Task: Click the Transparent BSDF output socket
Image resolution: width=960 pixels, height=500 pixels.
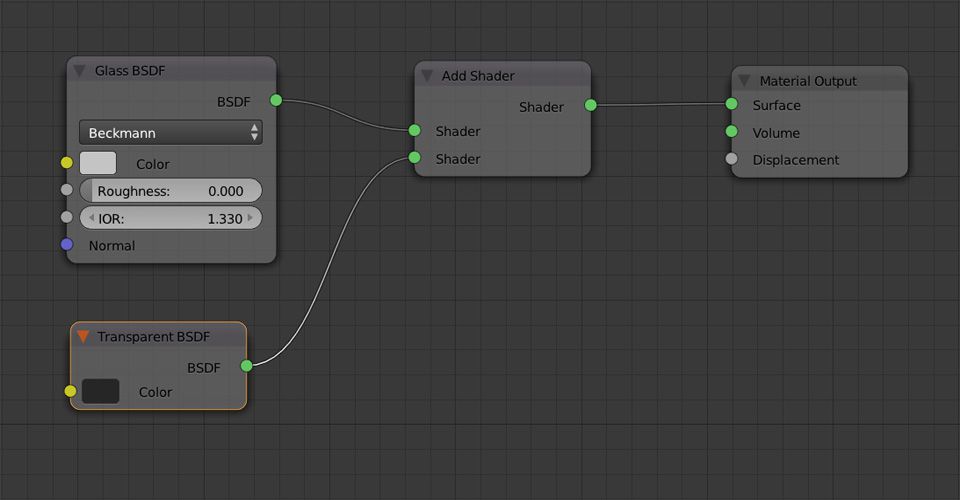Action: 247,366
